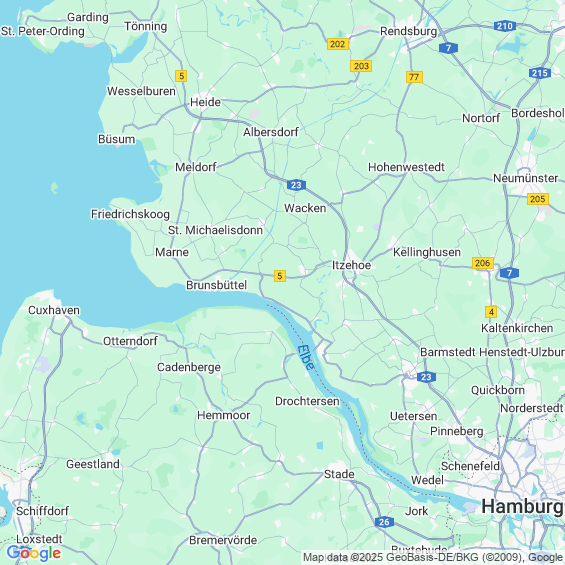
Task: Click the Brunsbüttel place label
Action: click(x=216, y=285)
